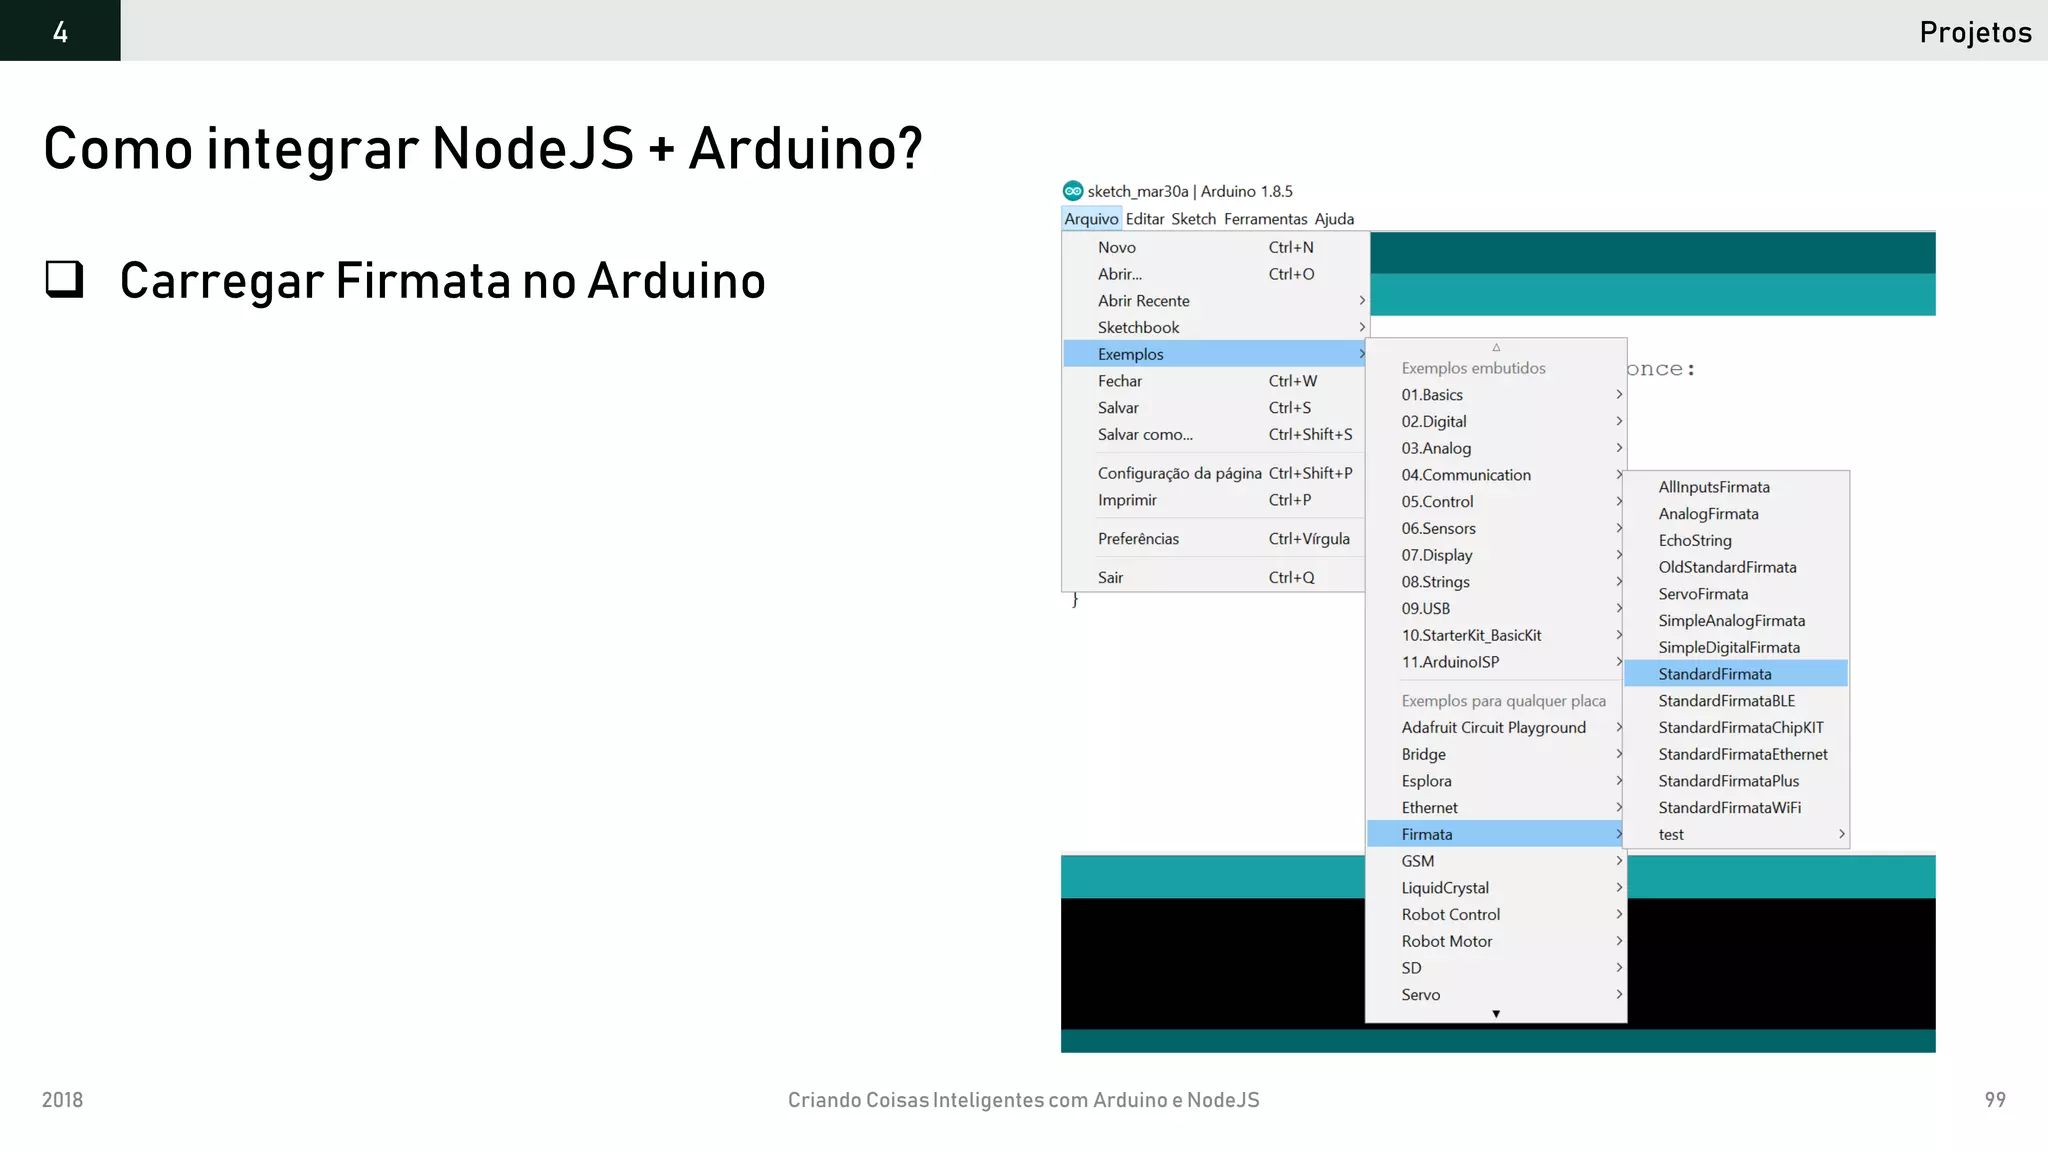Select Sair to quit Arduino
Screen dimensions: 2048x1152
point(1215,578)
